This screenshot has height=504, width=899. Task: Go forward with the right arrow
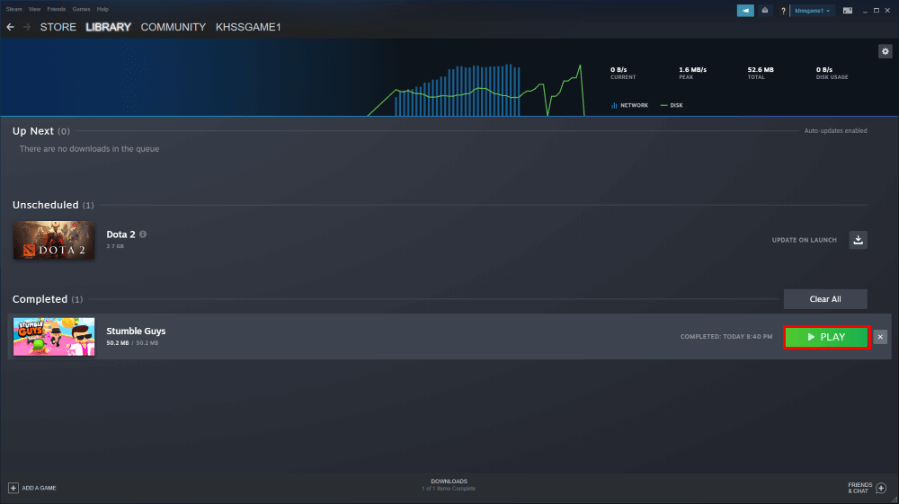(27, 27)
